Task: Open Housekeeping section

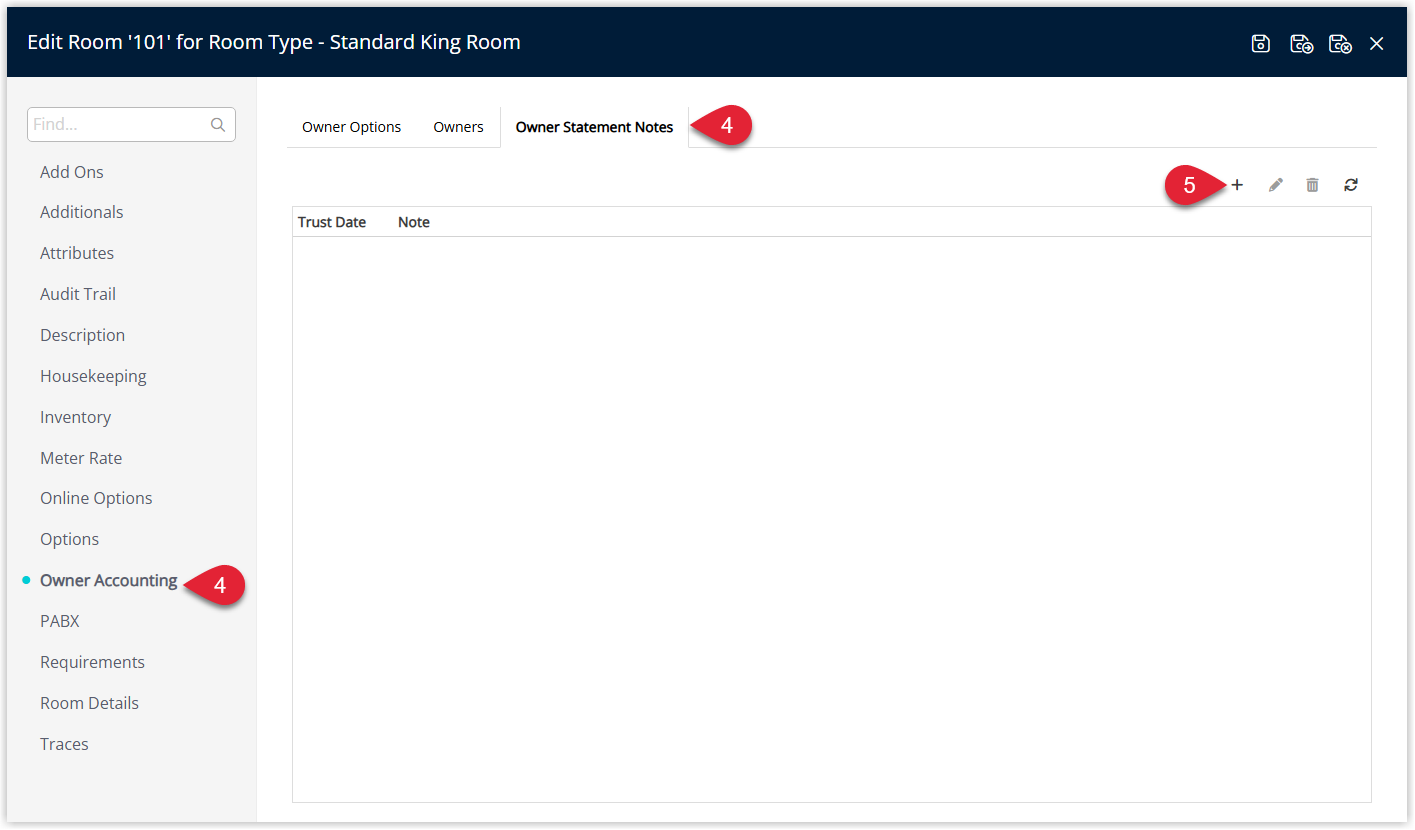Action: click(93, 376)
